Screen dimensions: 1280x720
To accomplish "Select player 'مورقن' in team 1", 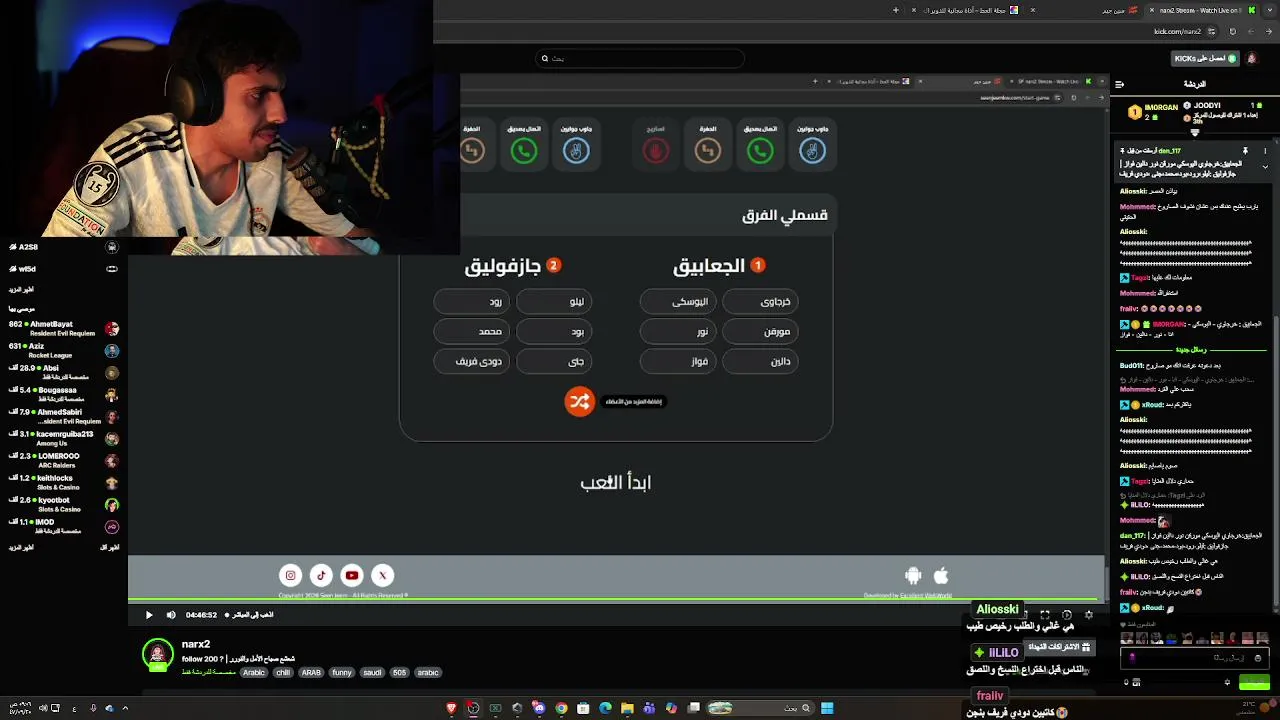I will coord(760,331).
